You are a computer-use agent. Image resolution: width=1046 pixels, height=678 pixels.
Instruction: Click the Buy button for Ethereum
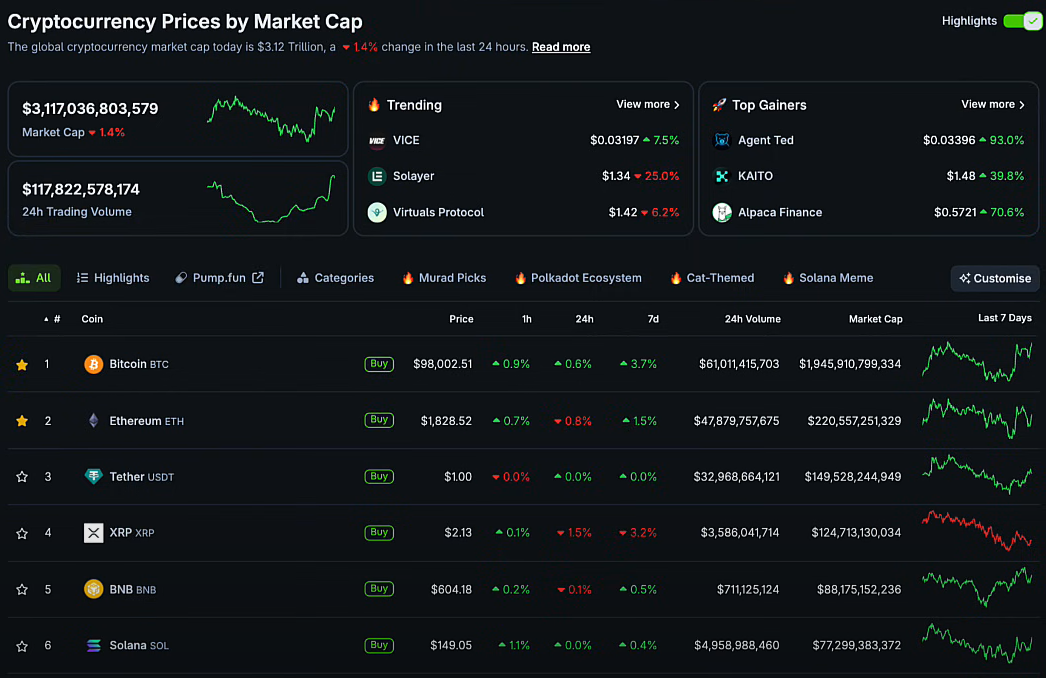[x=379, y=420]
